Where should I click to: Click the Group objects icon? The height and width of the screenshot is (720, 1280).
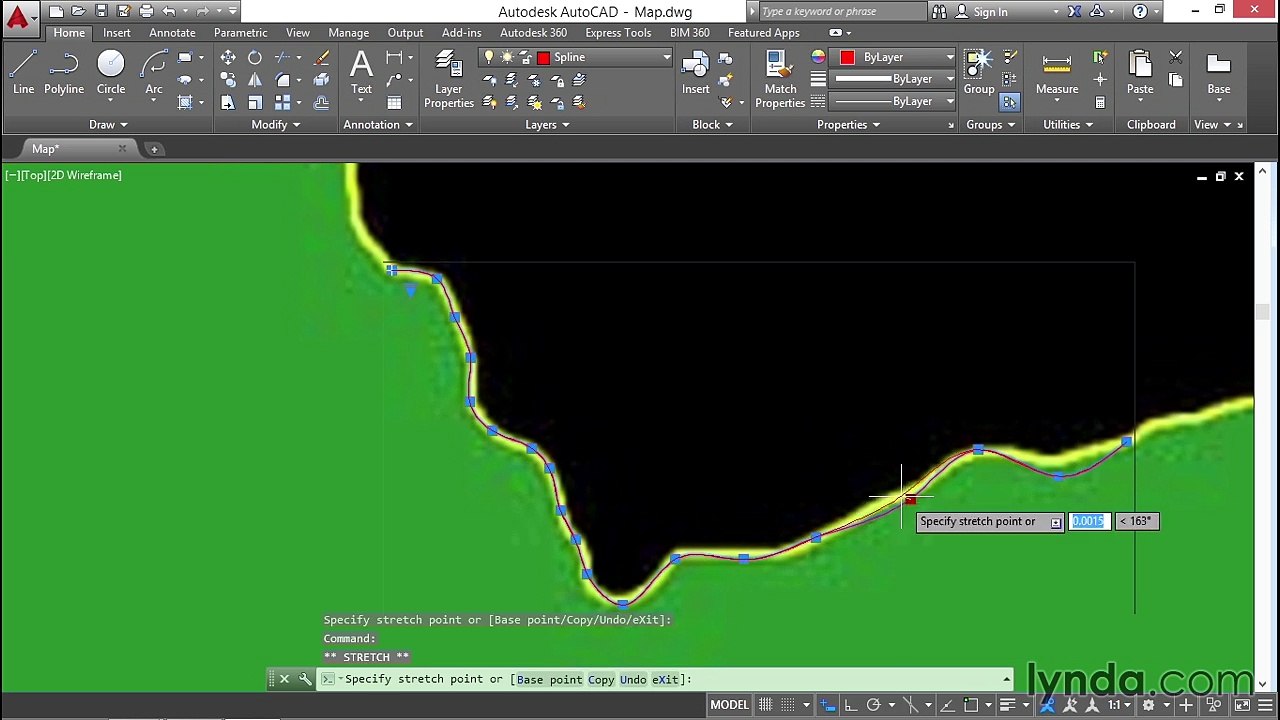click(x=979, y=74)
